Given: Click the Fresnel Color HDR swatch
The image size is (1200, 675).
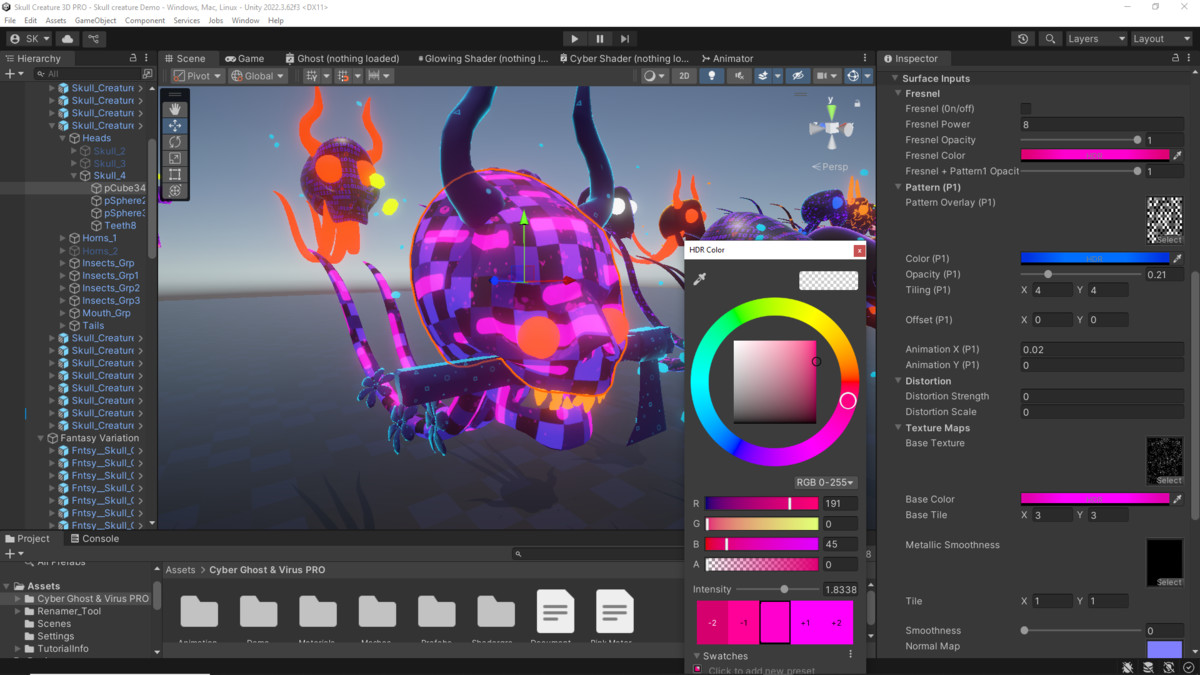Looking at the screenshot, I should click(1095, 156).
